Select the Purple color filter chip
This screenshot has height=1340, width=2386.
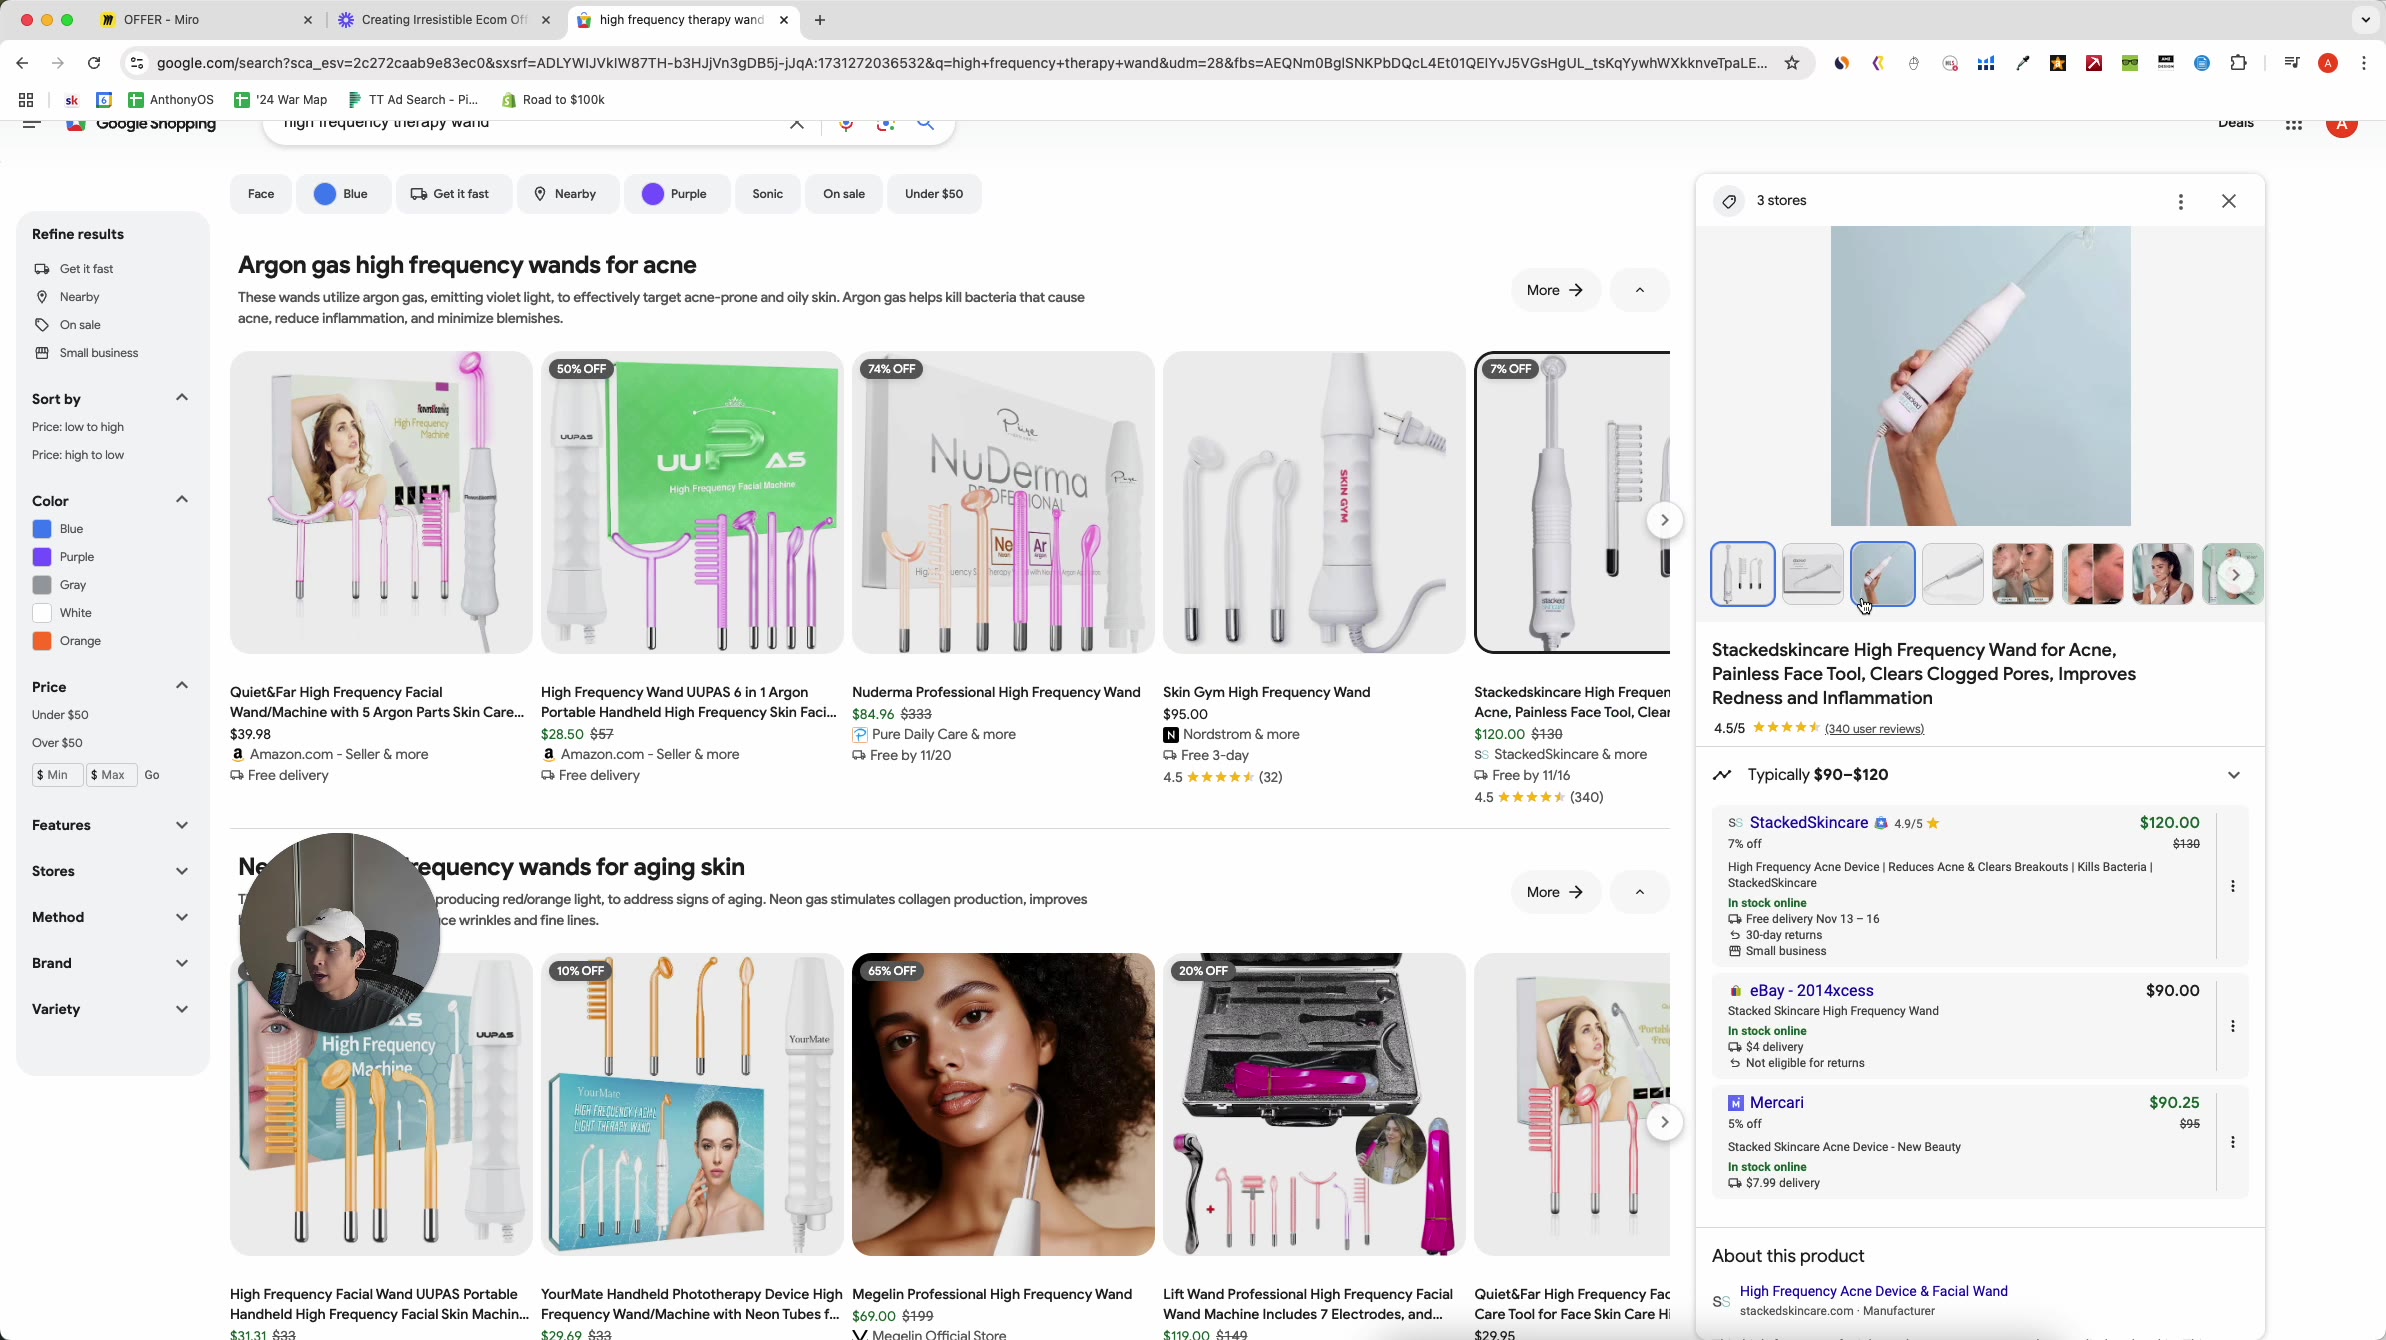[677, 194]
